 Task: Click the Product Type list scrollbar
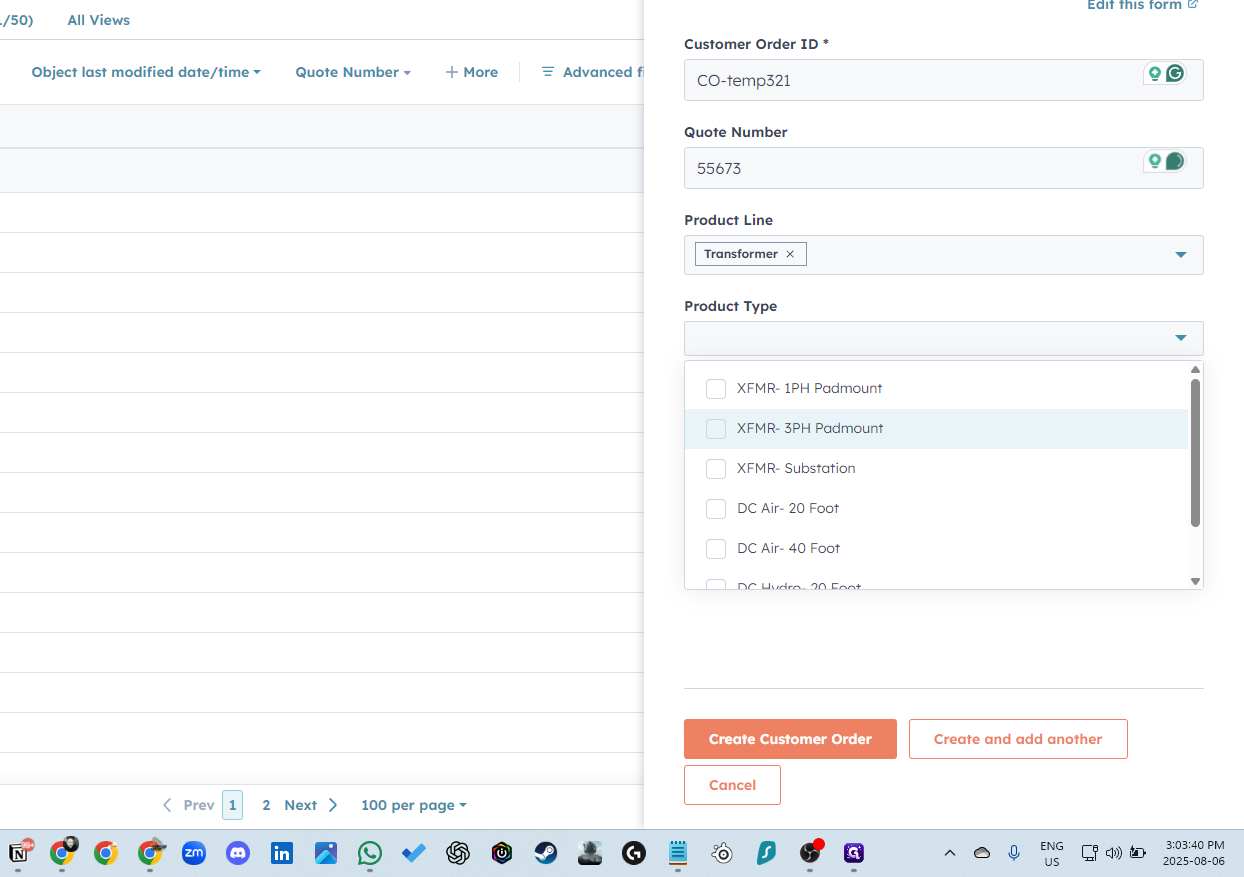1195,452
